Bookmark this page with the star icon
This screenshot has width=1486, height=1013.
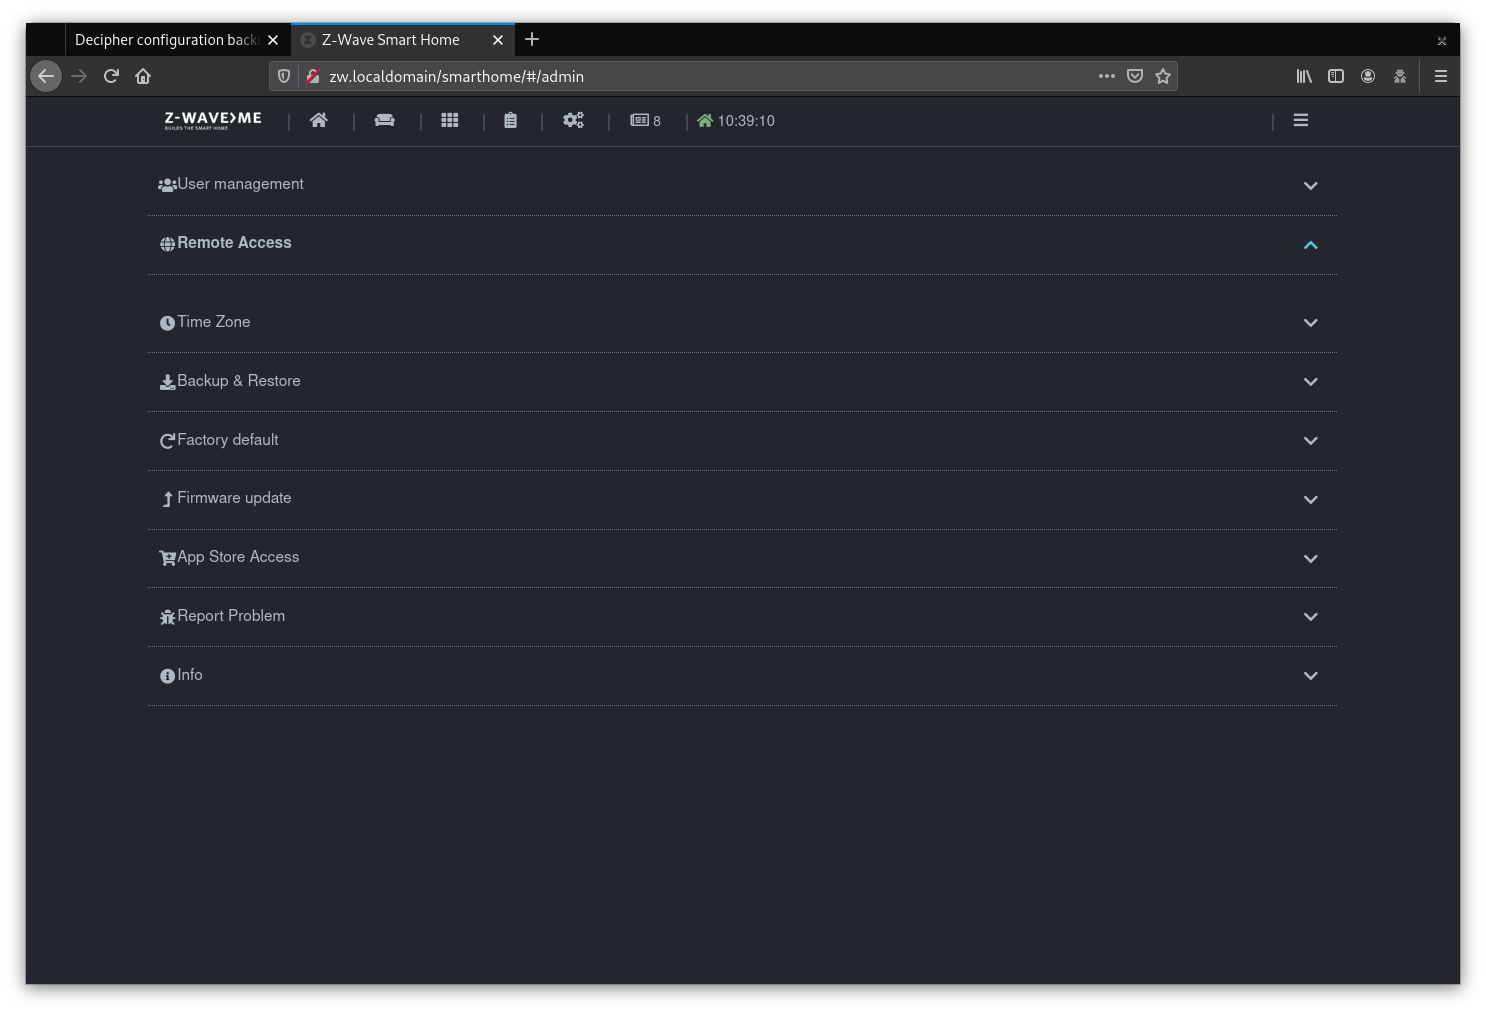tap(1163, 75)
